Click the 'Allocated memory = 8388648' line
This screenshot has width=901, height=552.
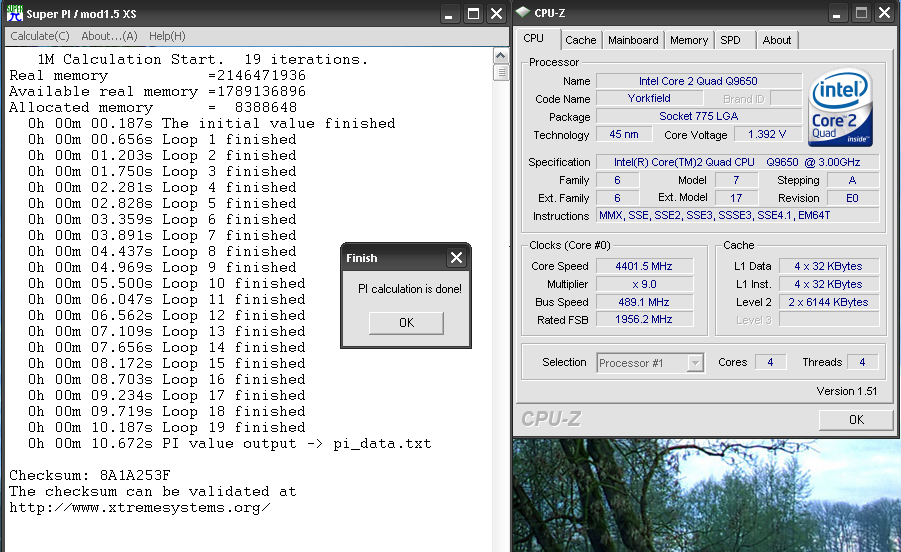[153, 107]
